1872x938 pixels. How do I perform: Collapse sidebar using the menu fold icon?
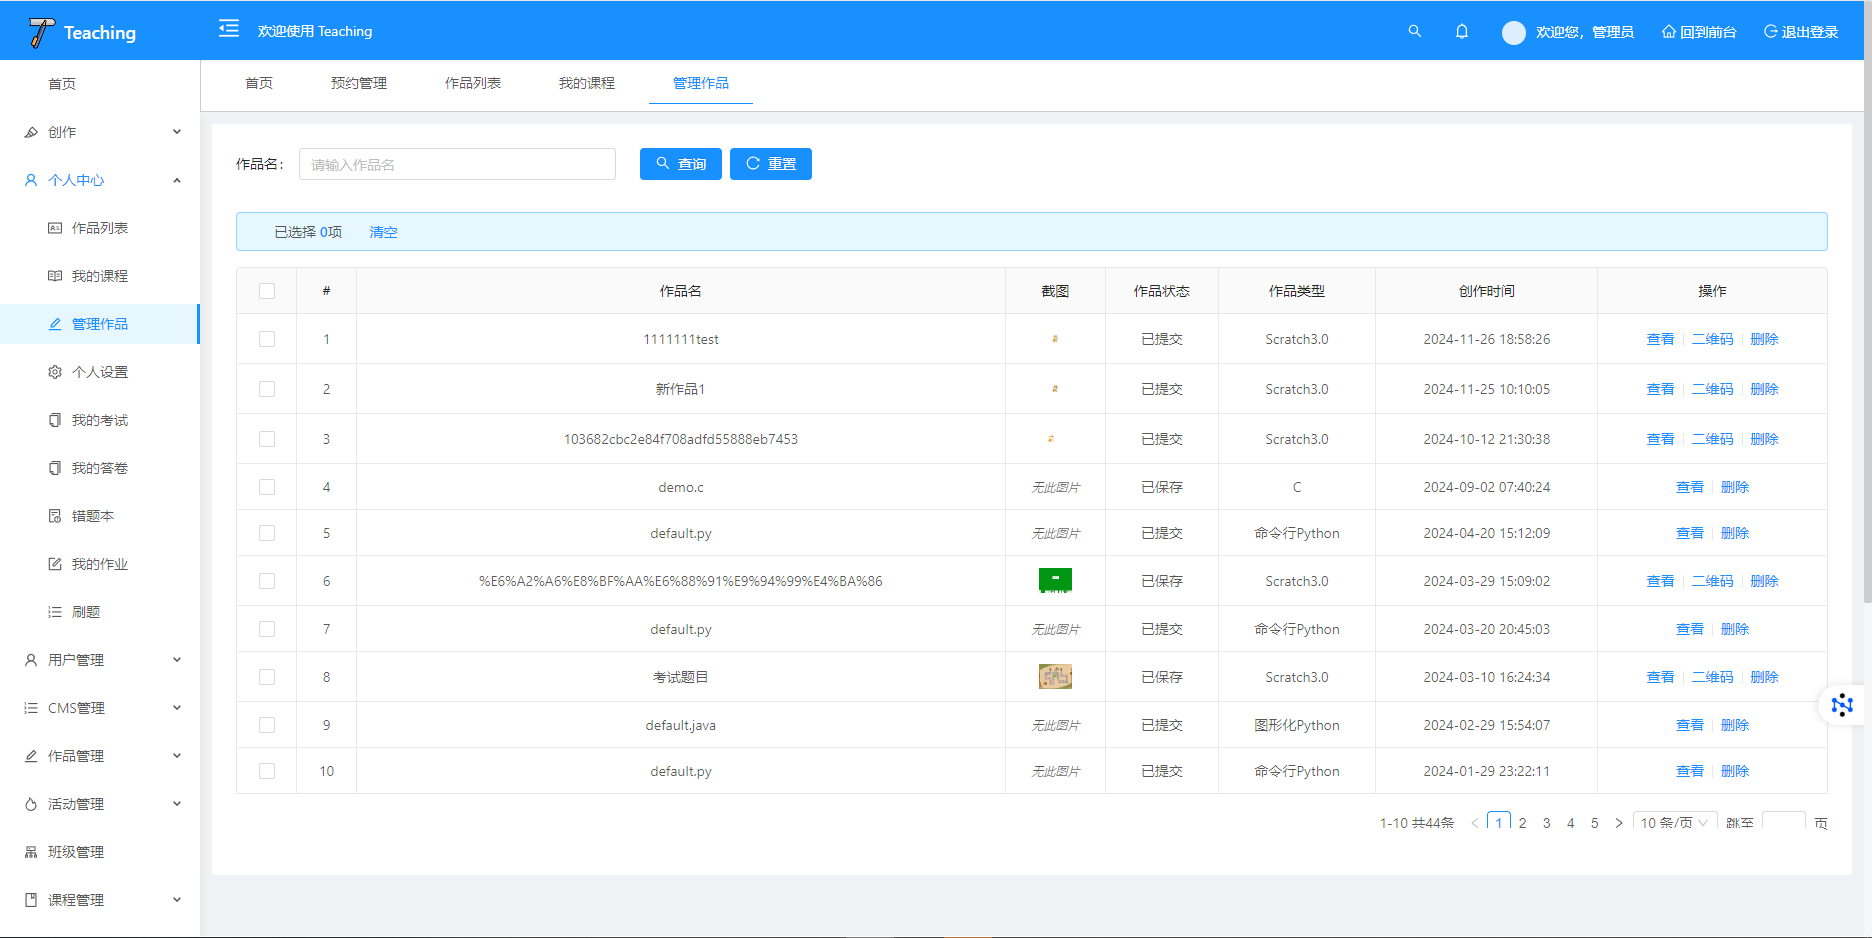[229, 29]
